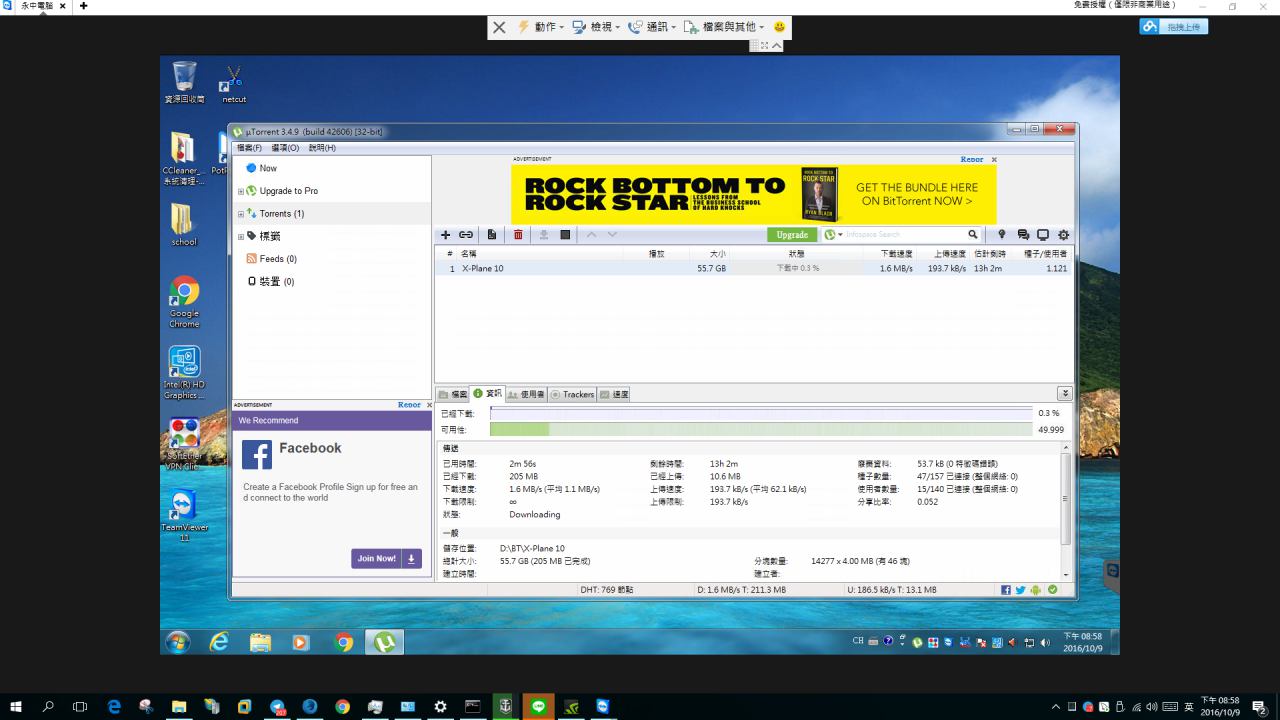Click the search magnifier icon

972,235
